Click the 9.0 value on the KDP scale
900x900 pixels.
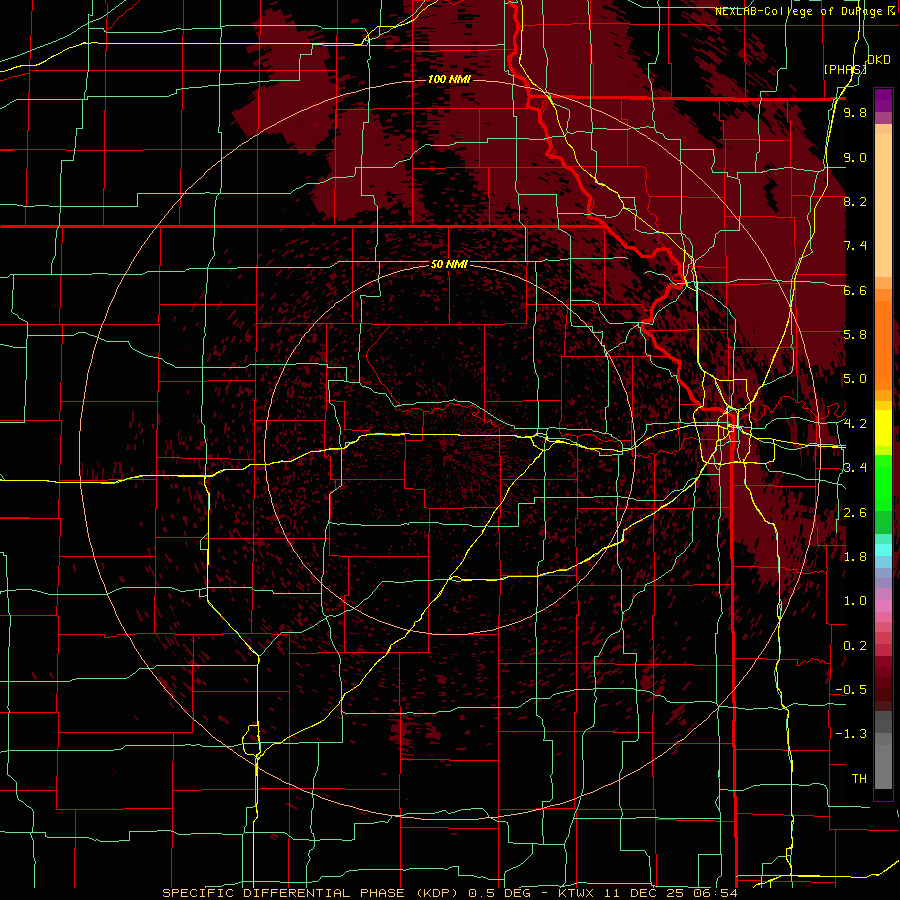pos(855,157)
